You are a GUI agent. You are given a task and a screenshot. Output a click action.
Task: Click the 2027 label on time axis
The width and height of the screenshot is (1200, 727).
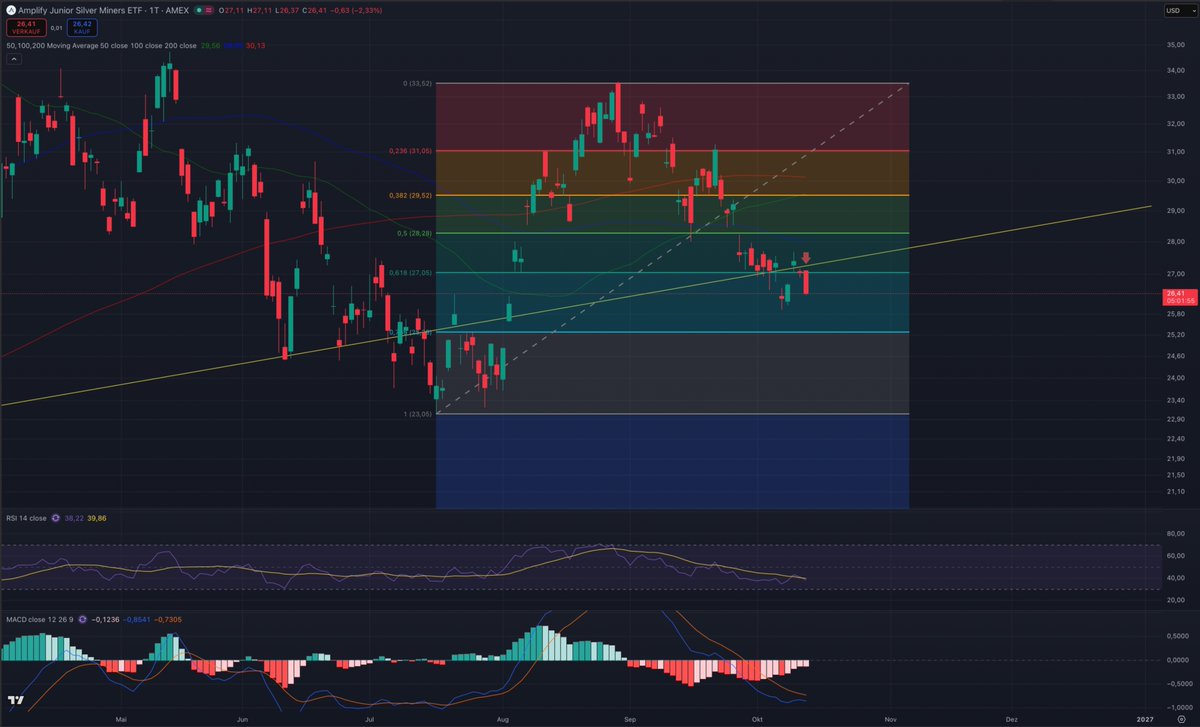1147,718
